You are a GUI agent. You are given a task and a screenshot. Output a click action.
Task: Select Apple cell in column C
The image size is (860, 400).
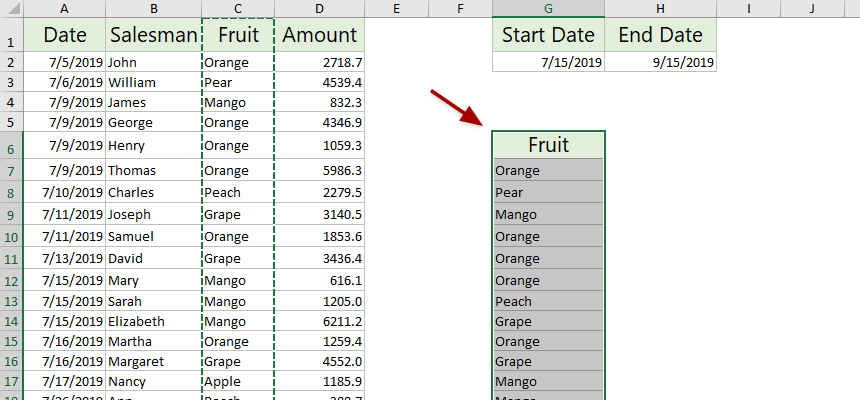pyautogui.click(x=238, y=381)
